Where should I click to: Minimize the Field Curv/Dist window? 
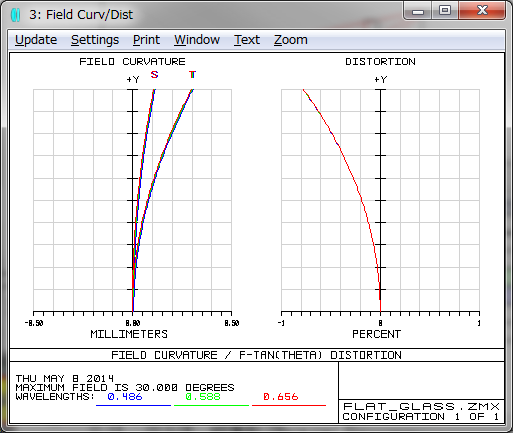point(418,11)
